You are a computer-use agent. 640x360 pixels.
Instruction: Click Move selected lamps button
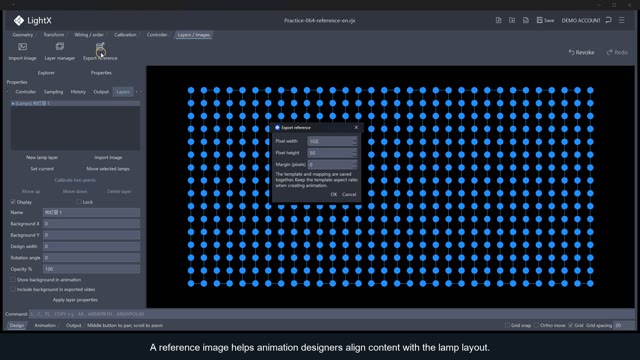[108, 169]
